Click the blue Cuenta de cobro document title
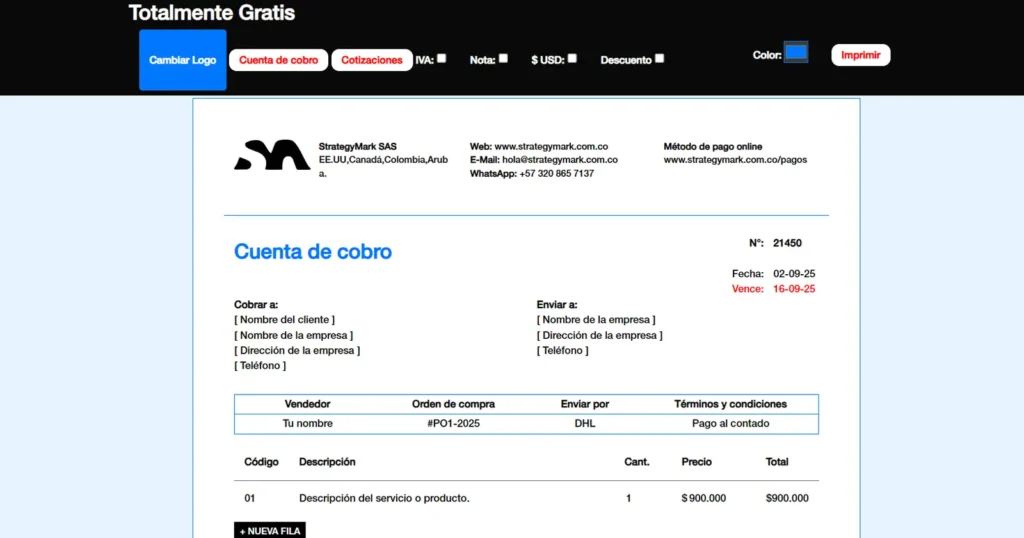Image resolution: width=1024 pixels, height=538 pixels. [313, 251]
